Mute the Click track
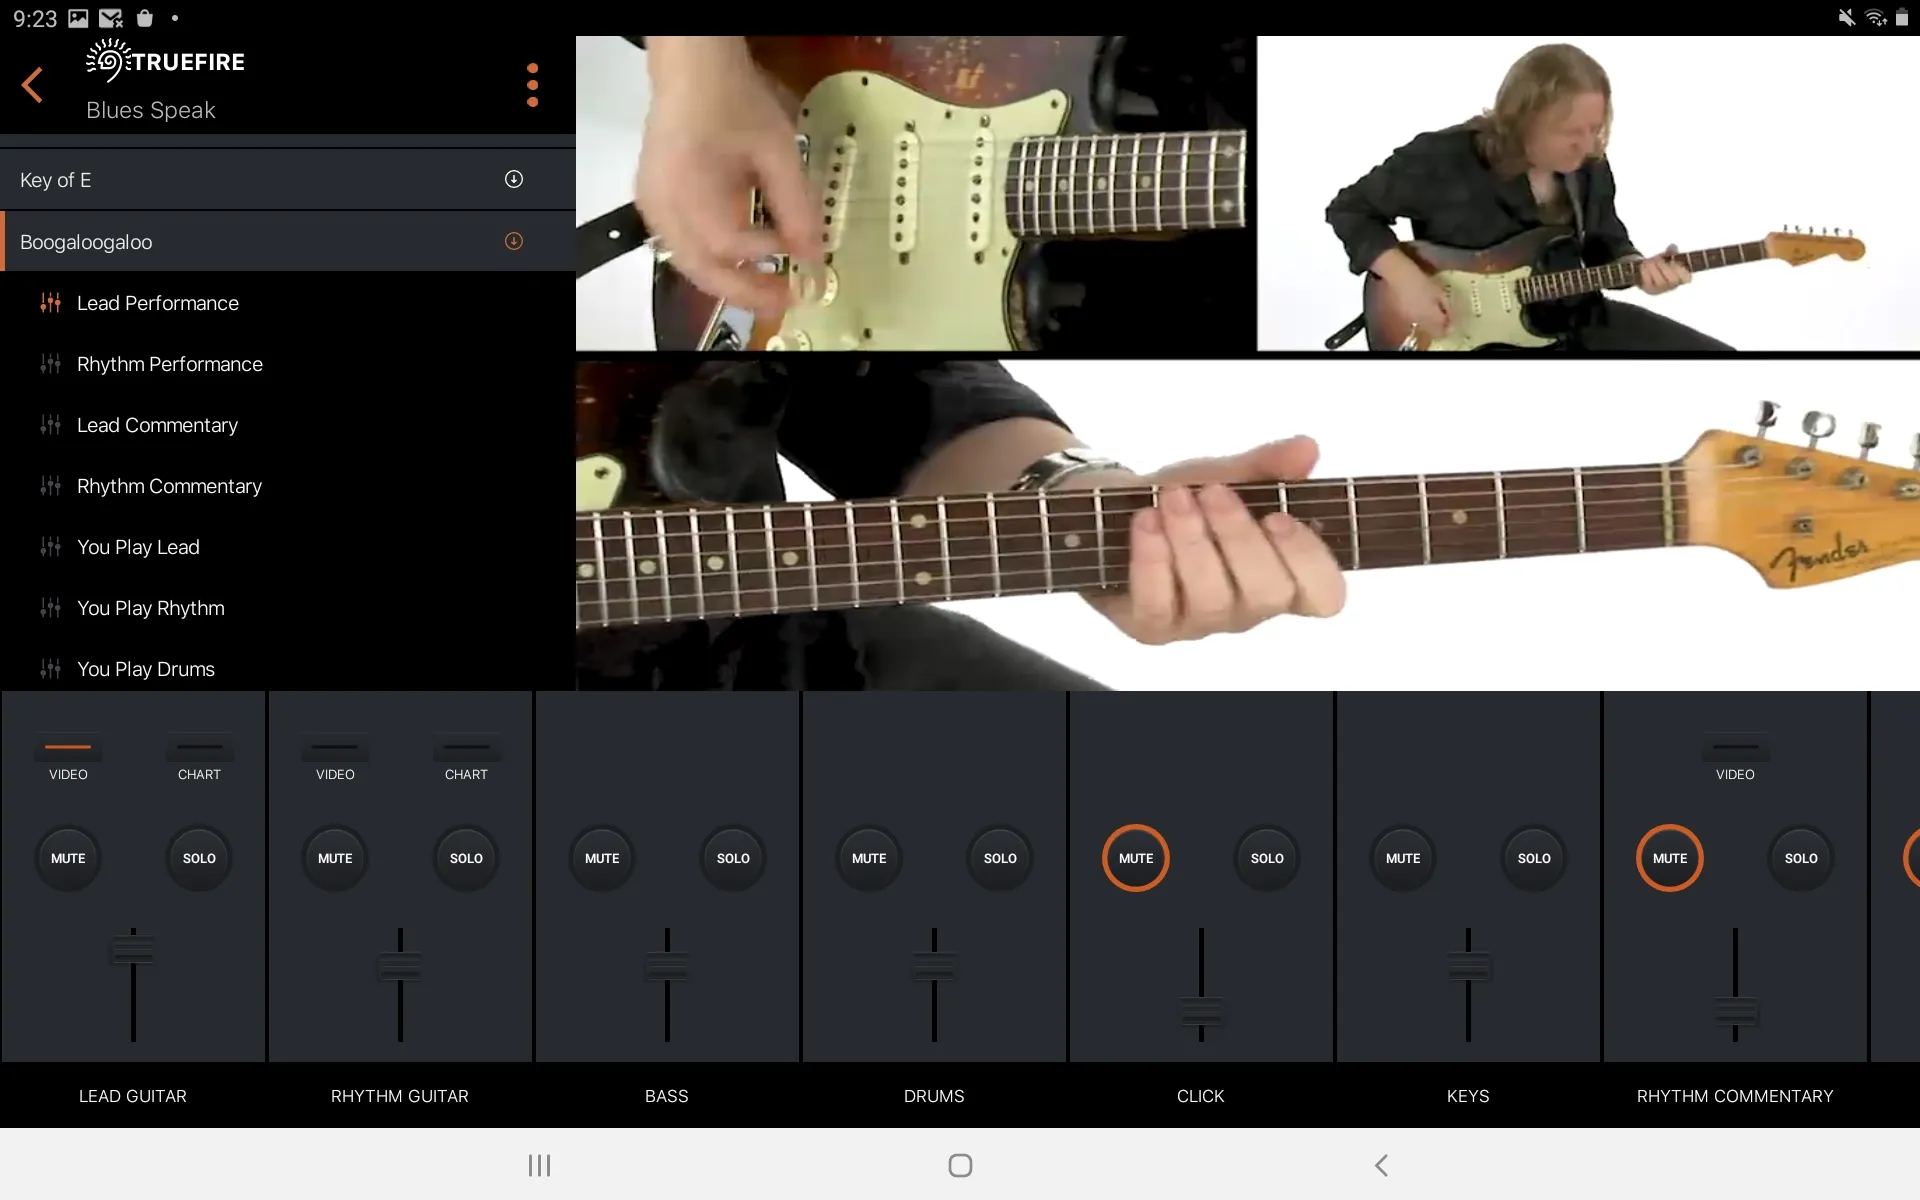 click(1135, 857)
